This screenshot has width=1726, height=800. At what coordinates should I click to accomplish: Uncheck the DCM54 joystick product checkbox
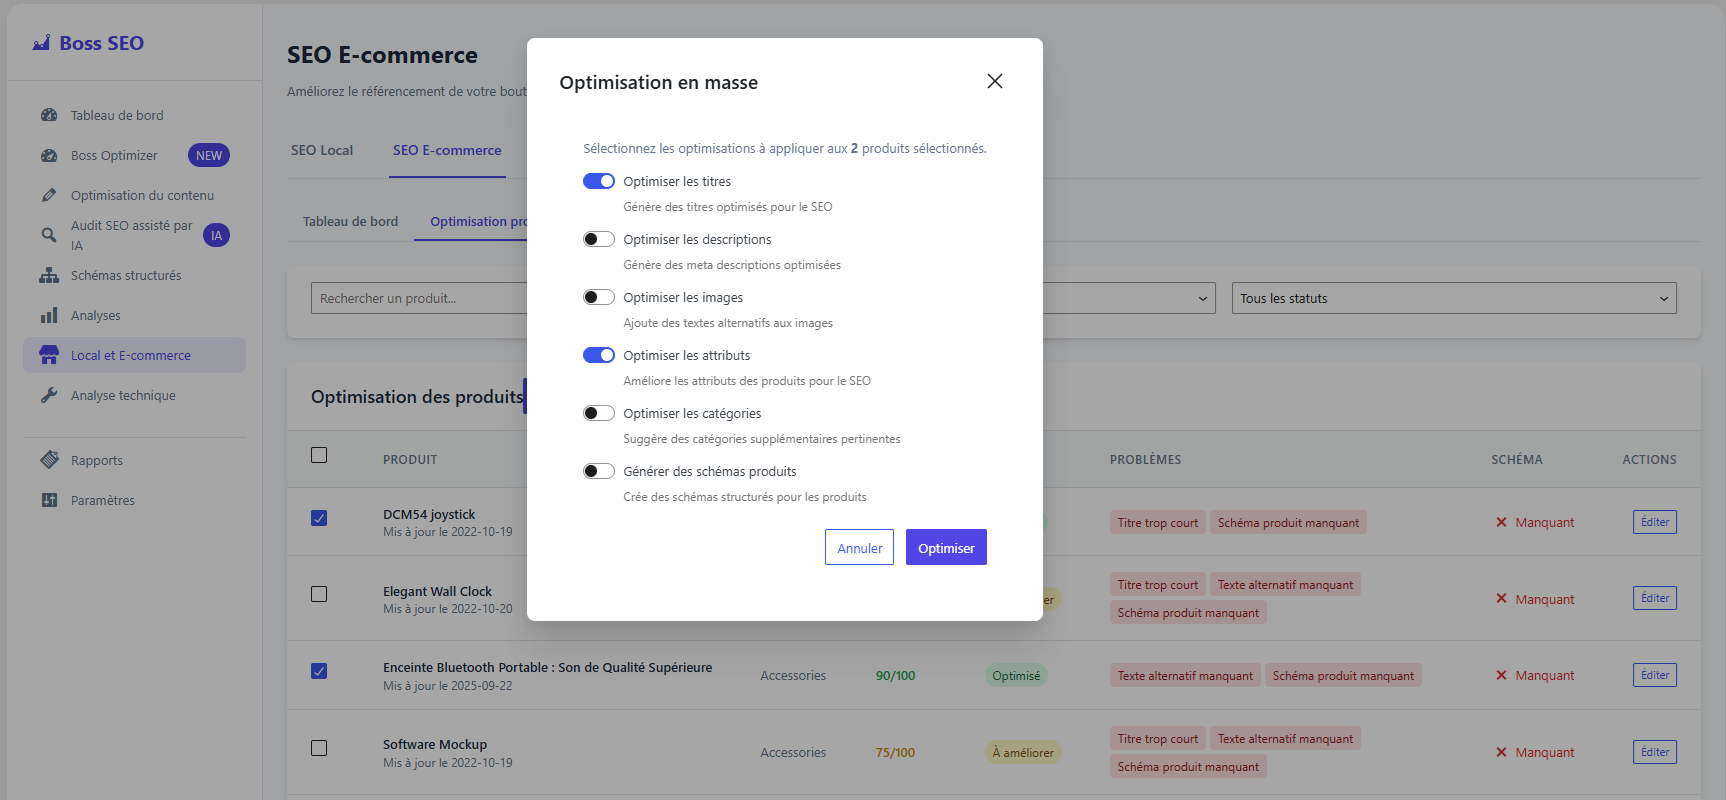[319, 518]
